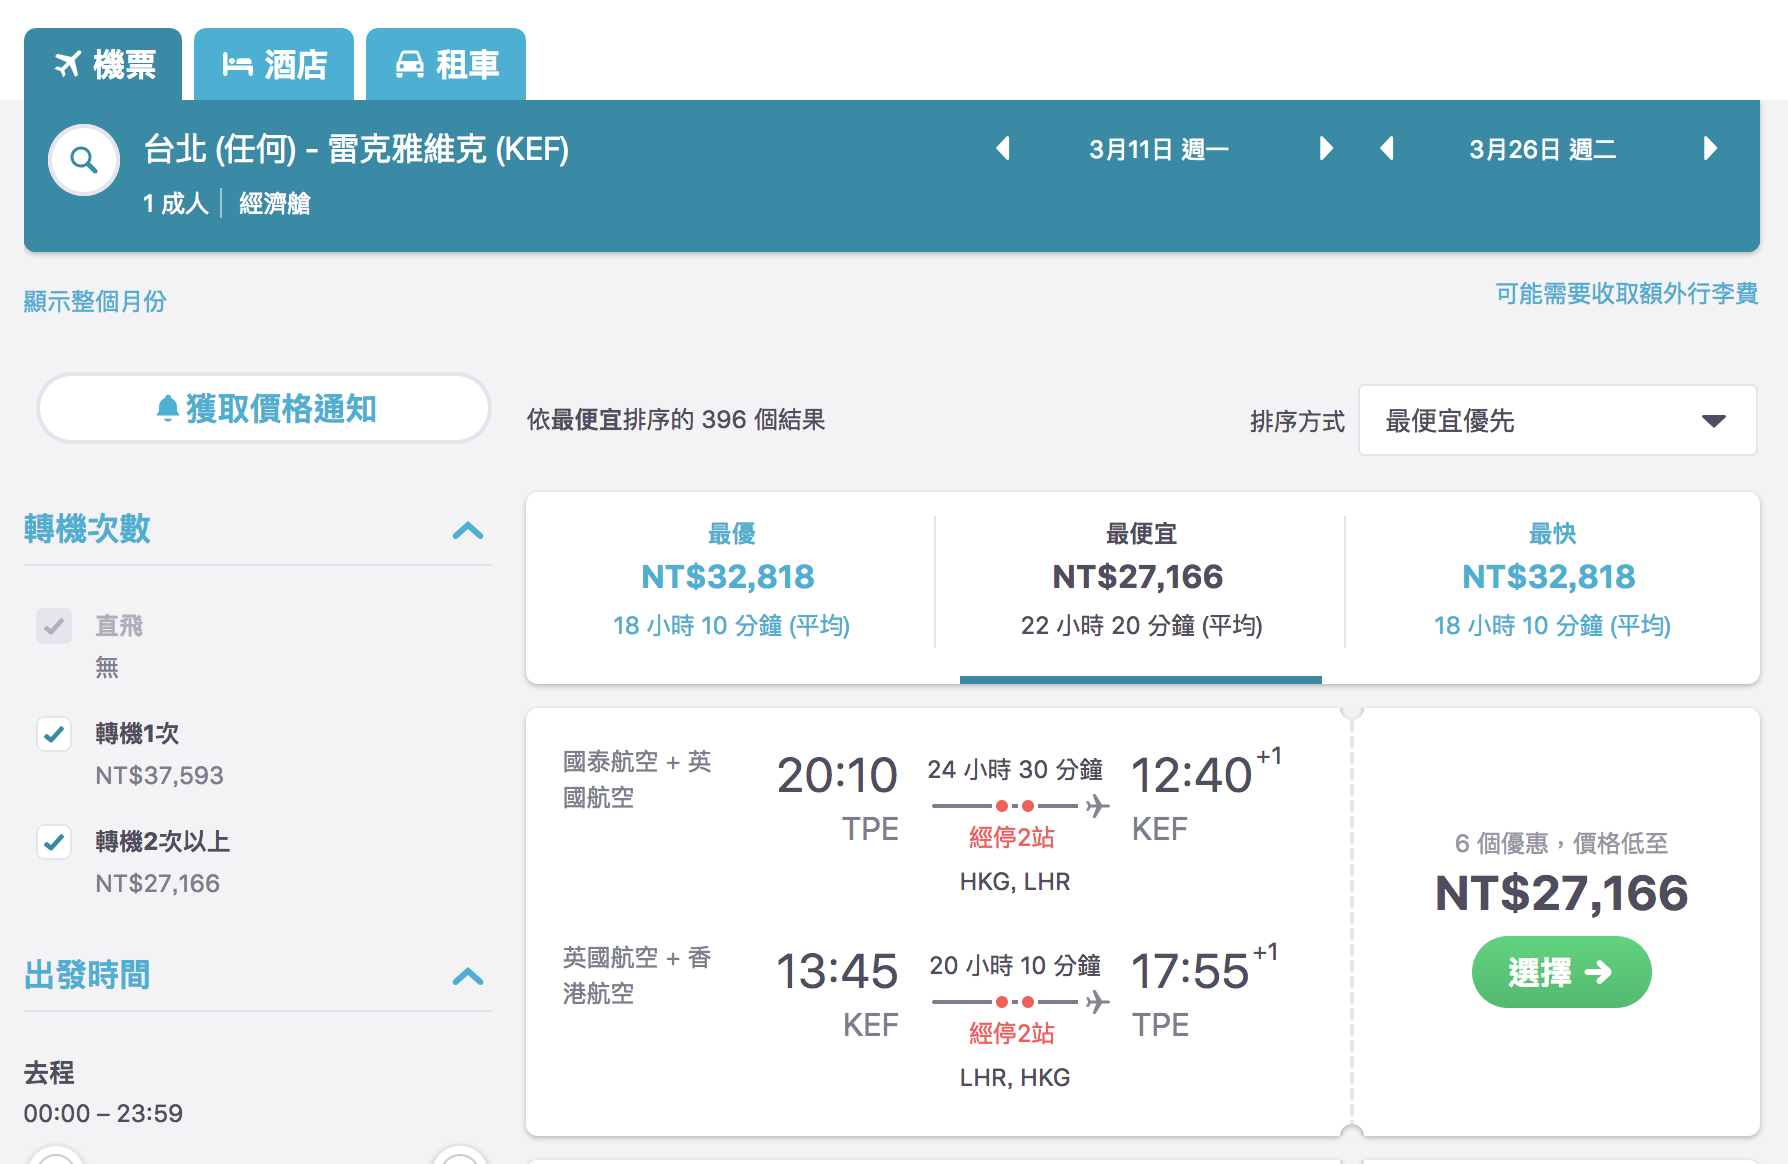
Task: Click the outbound flight path plane icon
Action: pyautogui.click(x=1098, y=805)
